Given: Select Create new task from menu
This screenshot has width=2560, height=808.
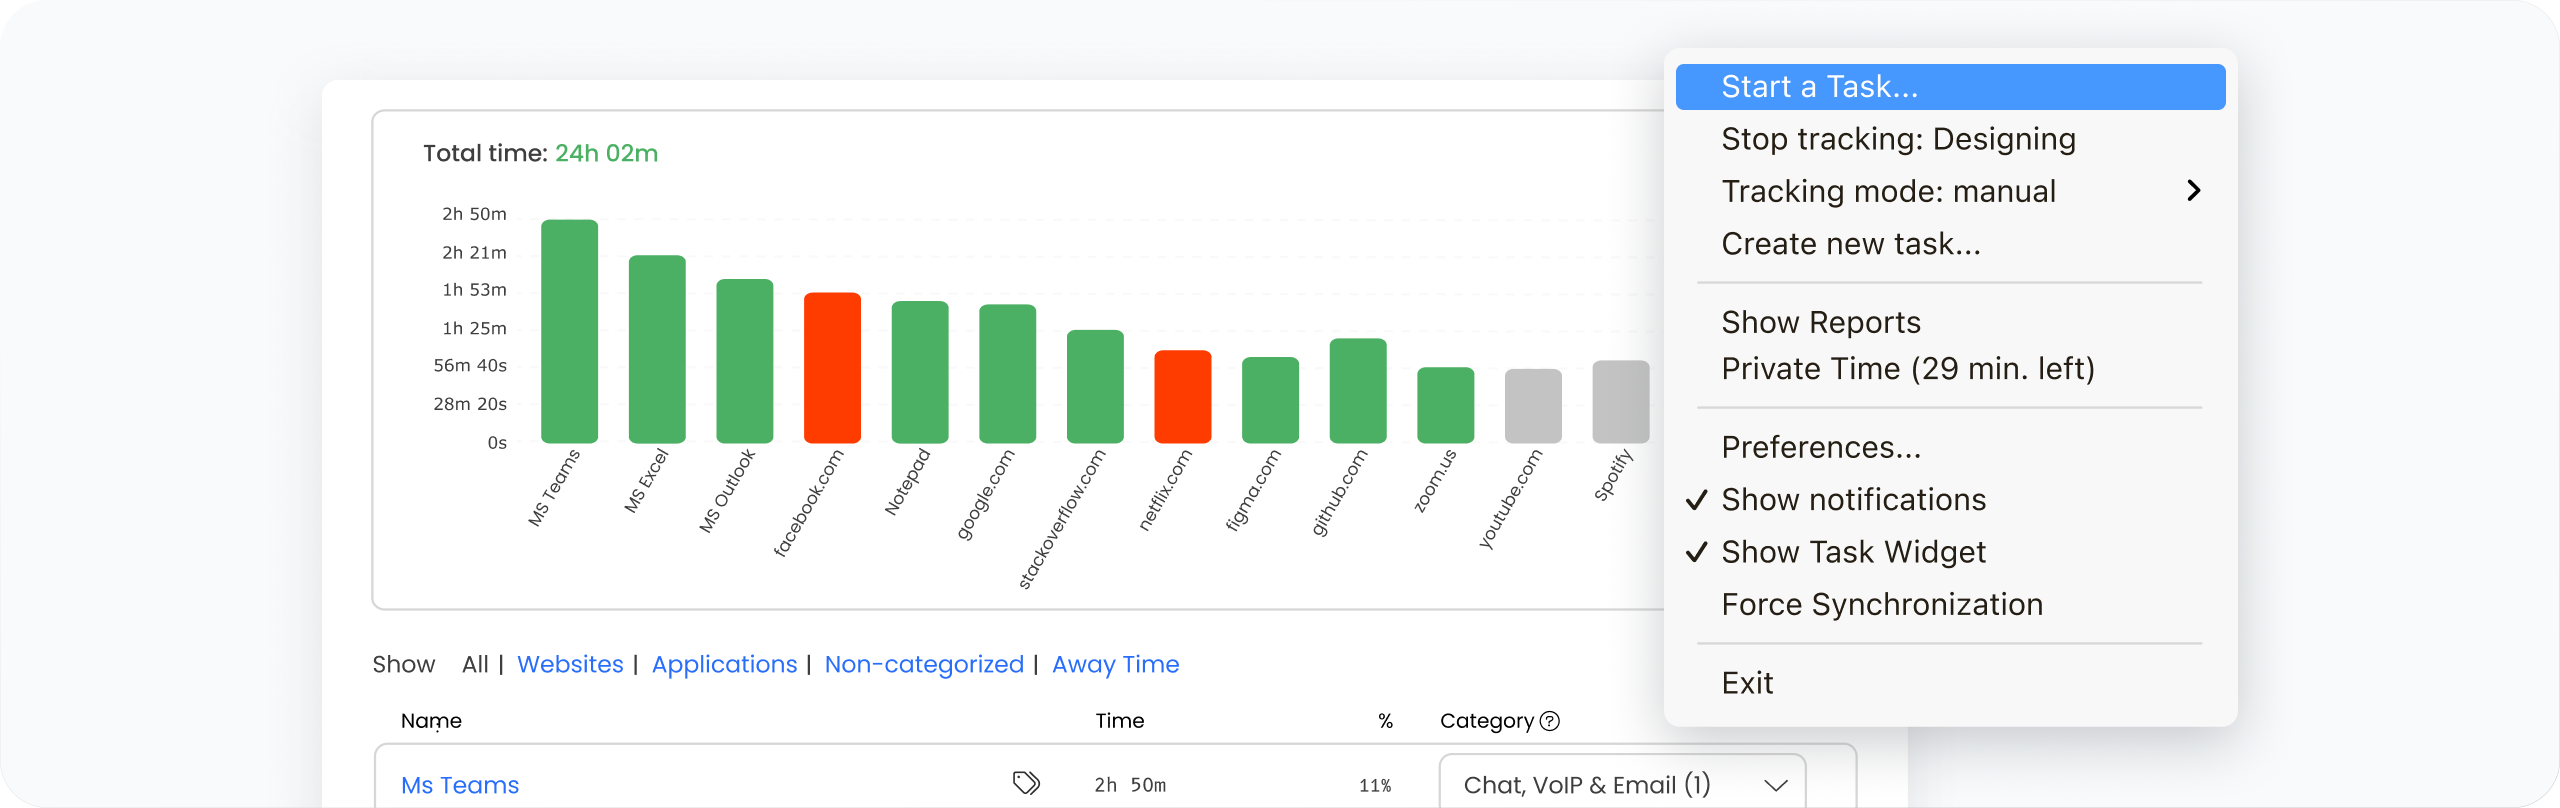Looking at the screenshot, I should (1850, 244).
